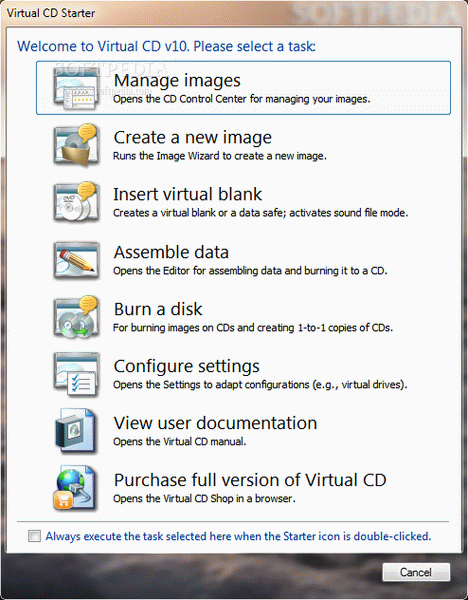The image size is (468, 600).
Task: Choose Assemble data task title
Action: (x=171, y=252)
